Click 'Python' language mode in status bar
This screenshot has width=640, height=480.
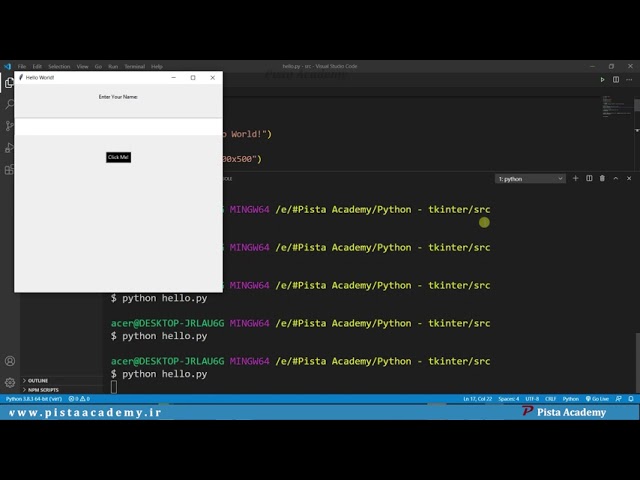[x=571, y=399]
